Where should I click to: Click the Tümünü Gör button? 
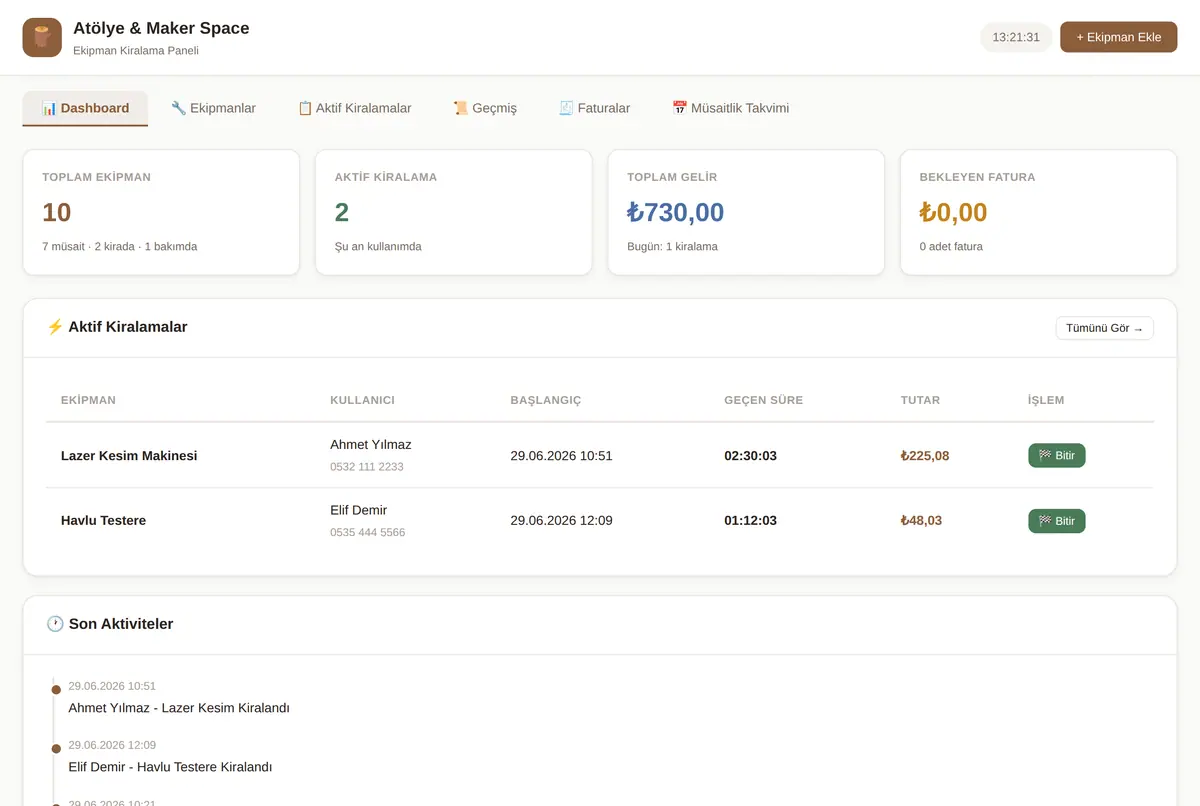1104,328
